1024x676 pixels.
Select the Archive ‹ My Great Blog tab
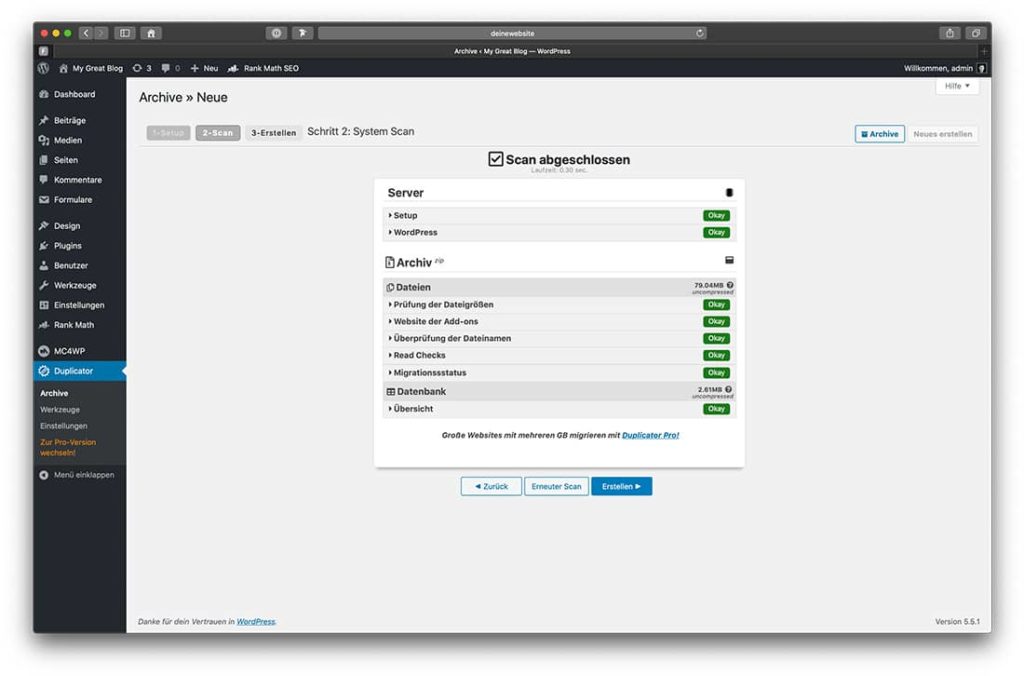click(x=512, y=51)
